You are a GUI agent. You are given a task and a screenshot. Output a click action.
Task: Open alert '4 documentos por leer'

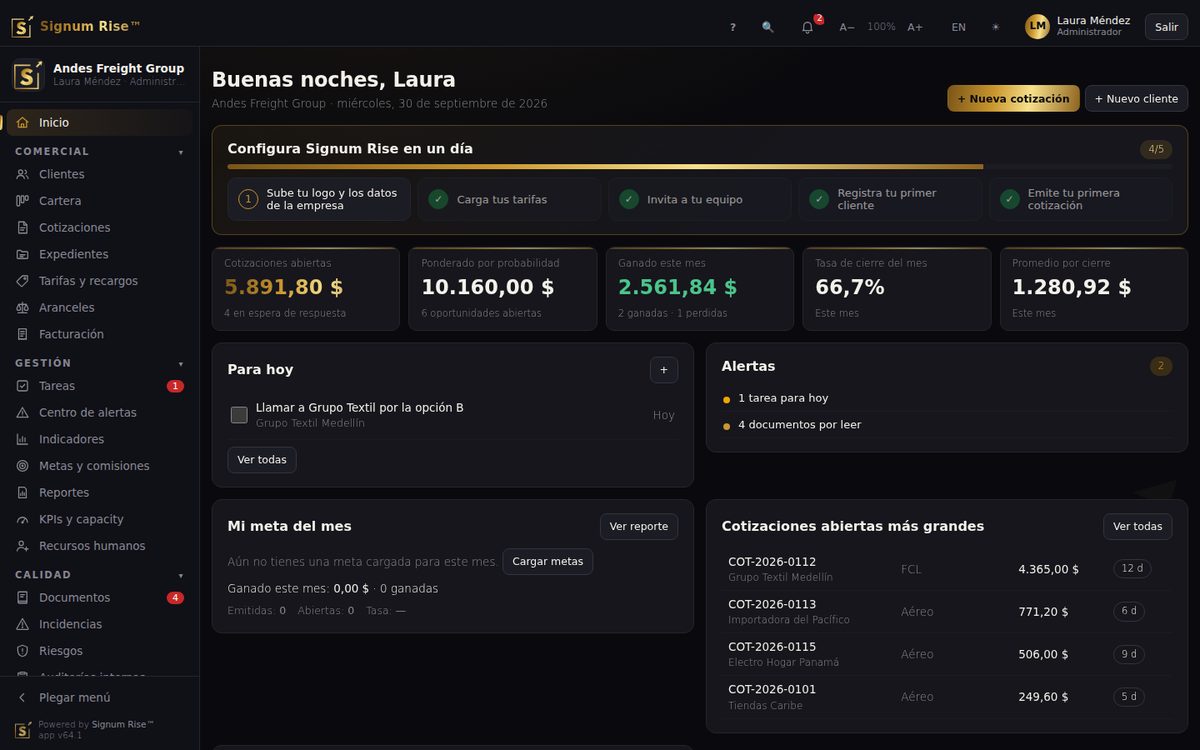tap(947, 425)
